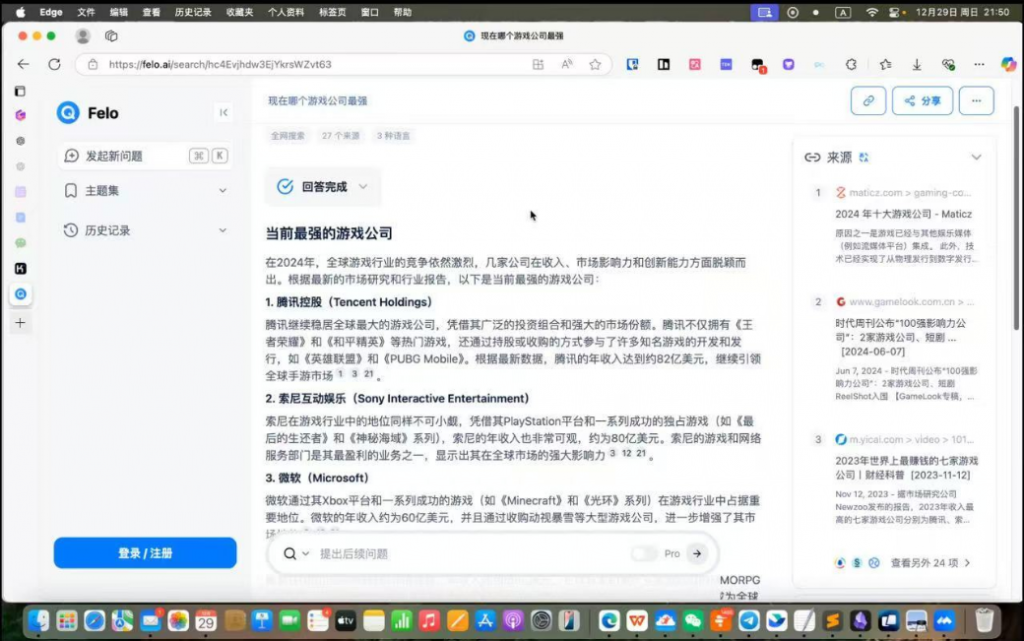This screenshot has width=1024, height=641.
Task: Open source 2023年世界上最赚钱的七家游戏公司
Action: [x=906, y=468]
